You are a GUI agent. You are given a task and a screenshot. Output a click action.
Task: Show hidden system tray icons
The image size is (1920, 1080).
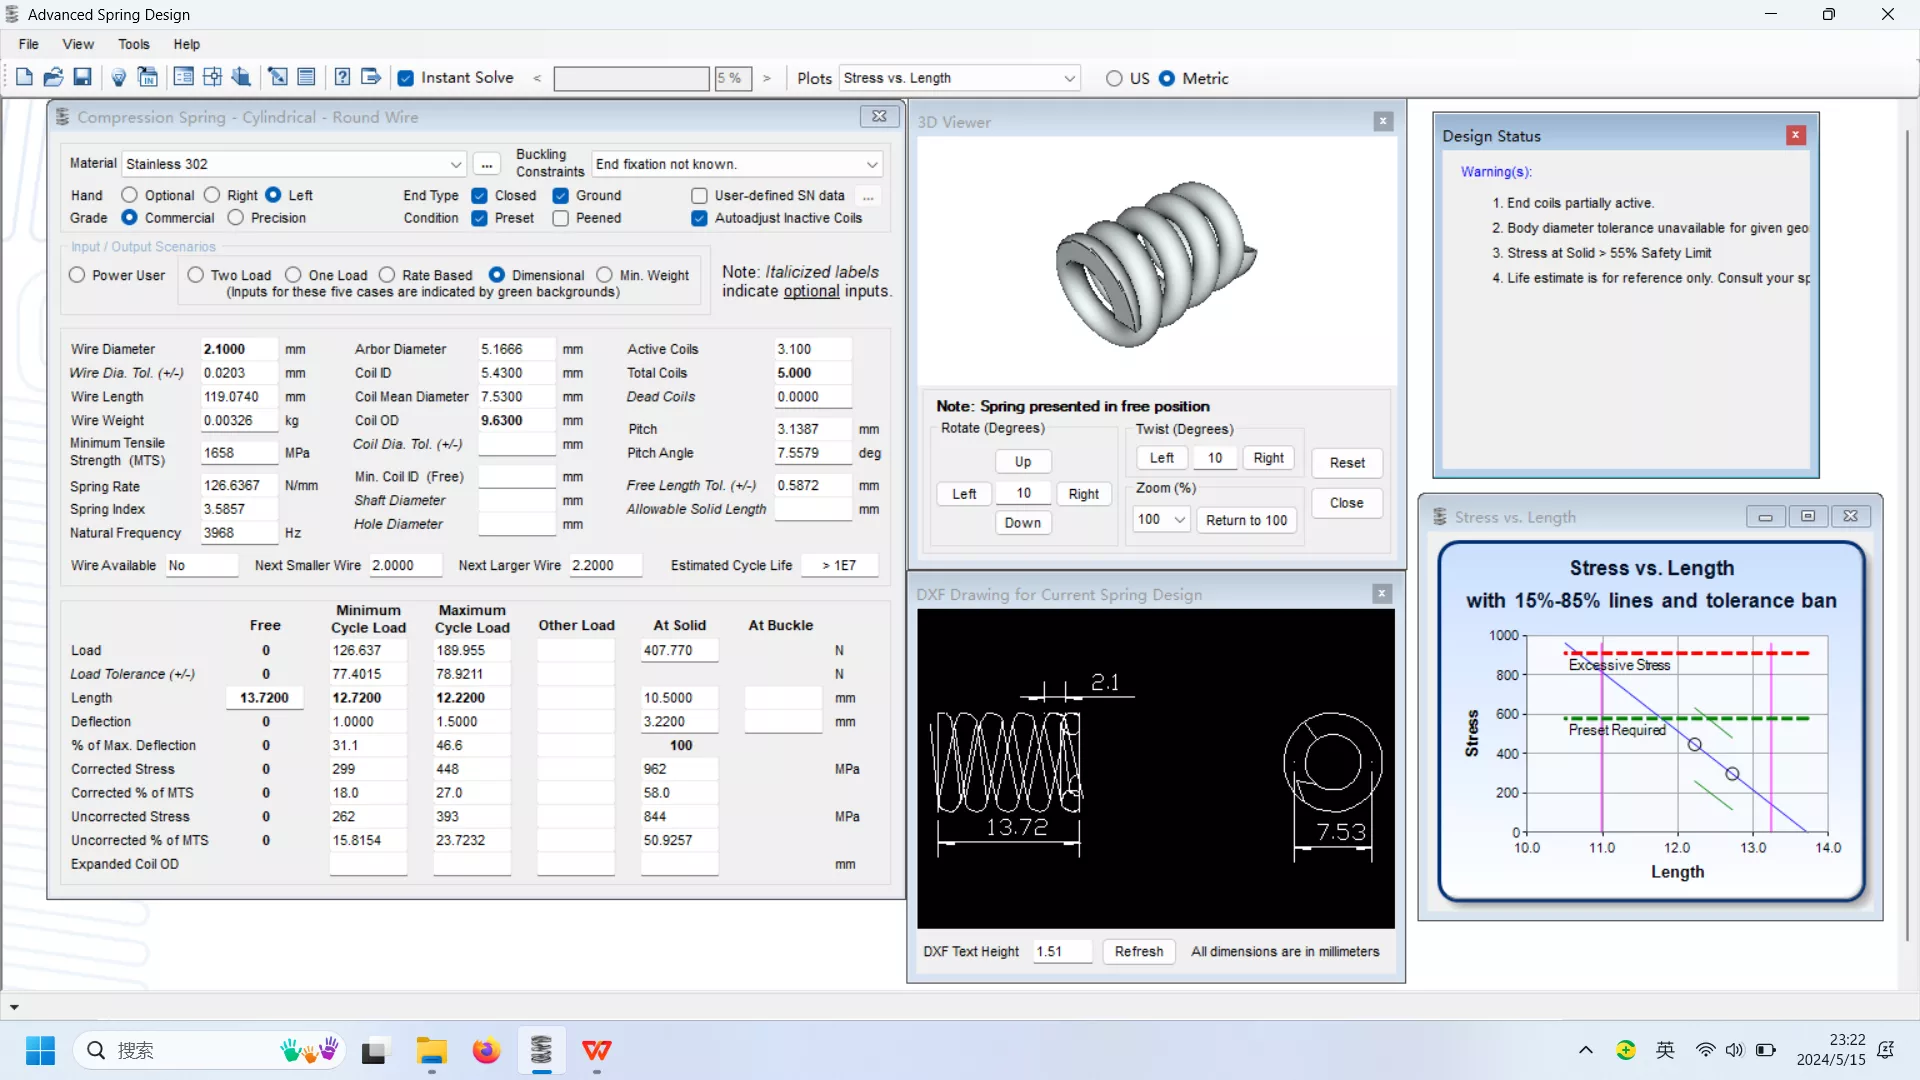pyautogui.click(x=1585, y=1051)
